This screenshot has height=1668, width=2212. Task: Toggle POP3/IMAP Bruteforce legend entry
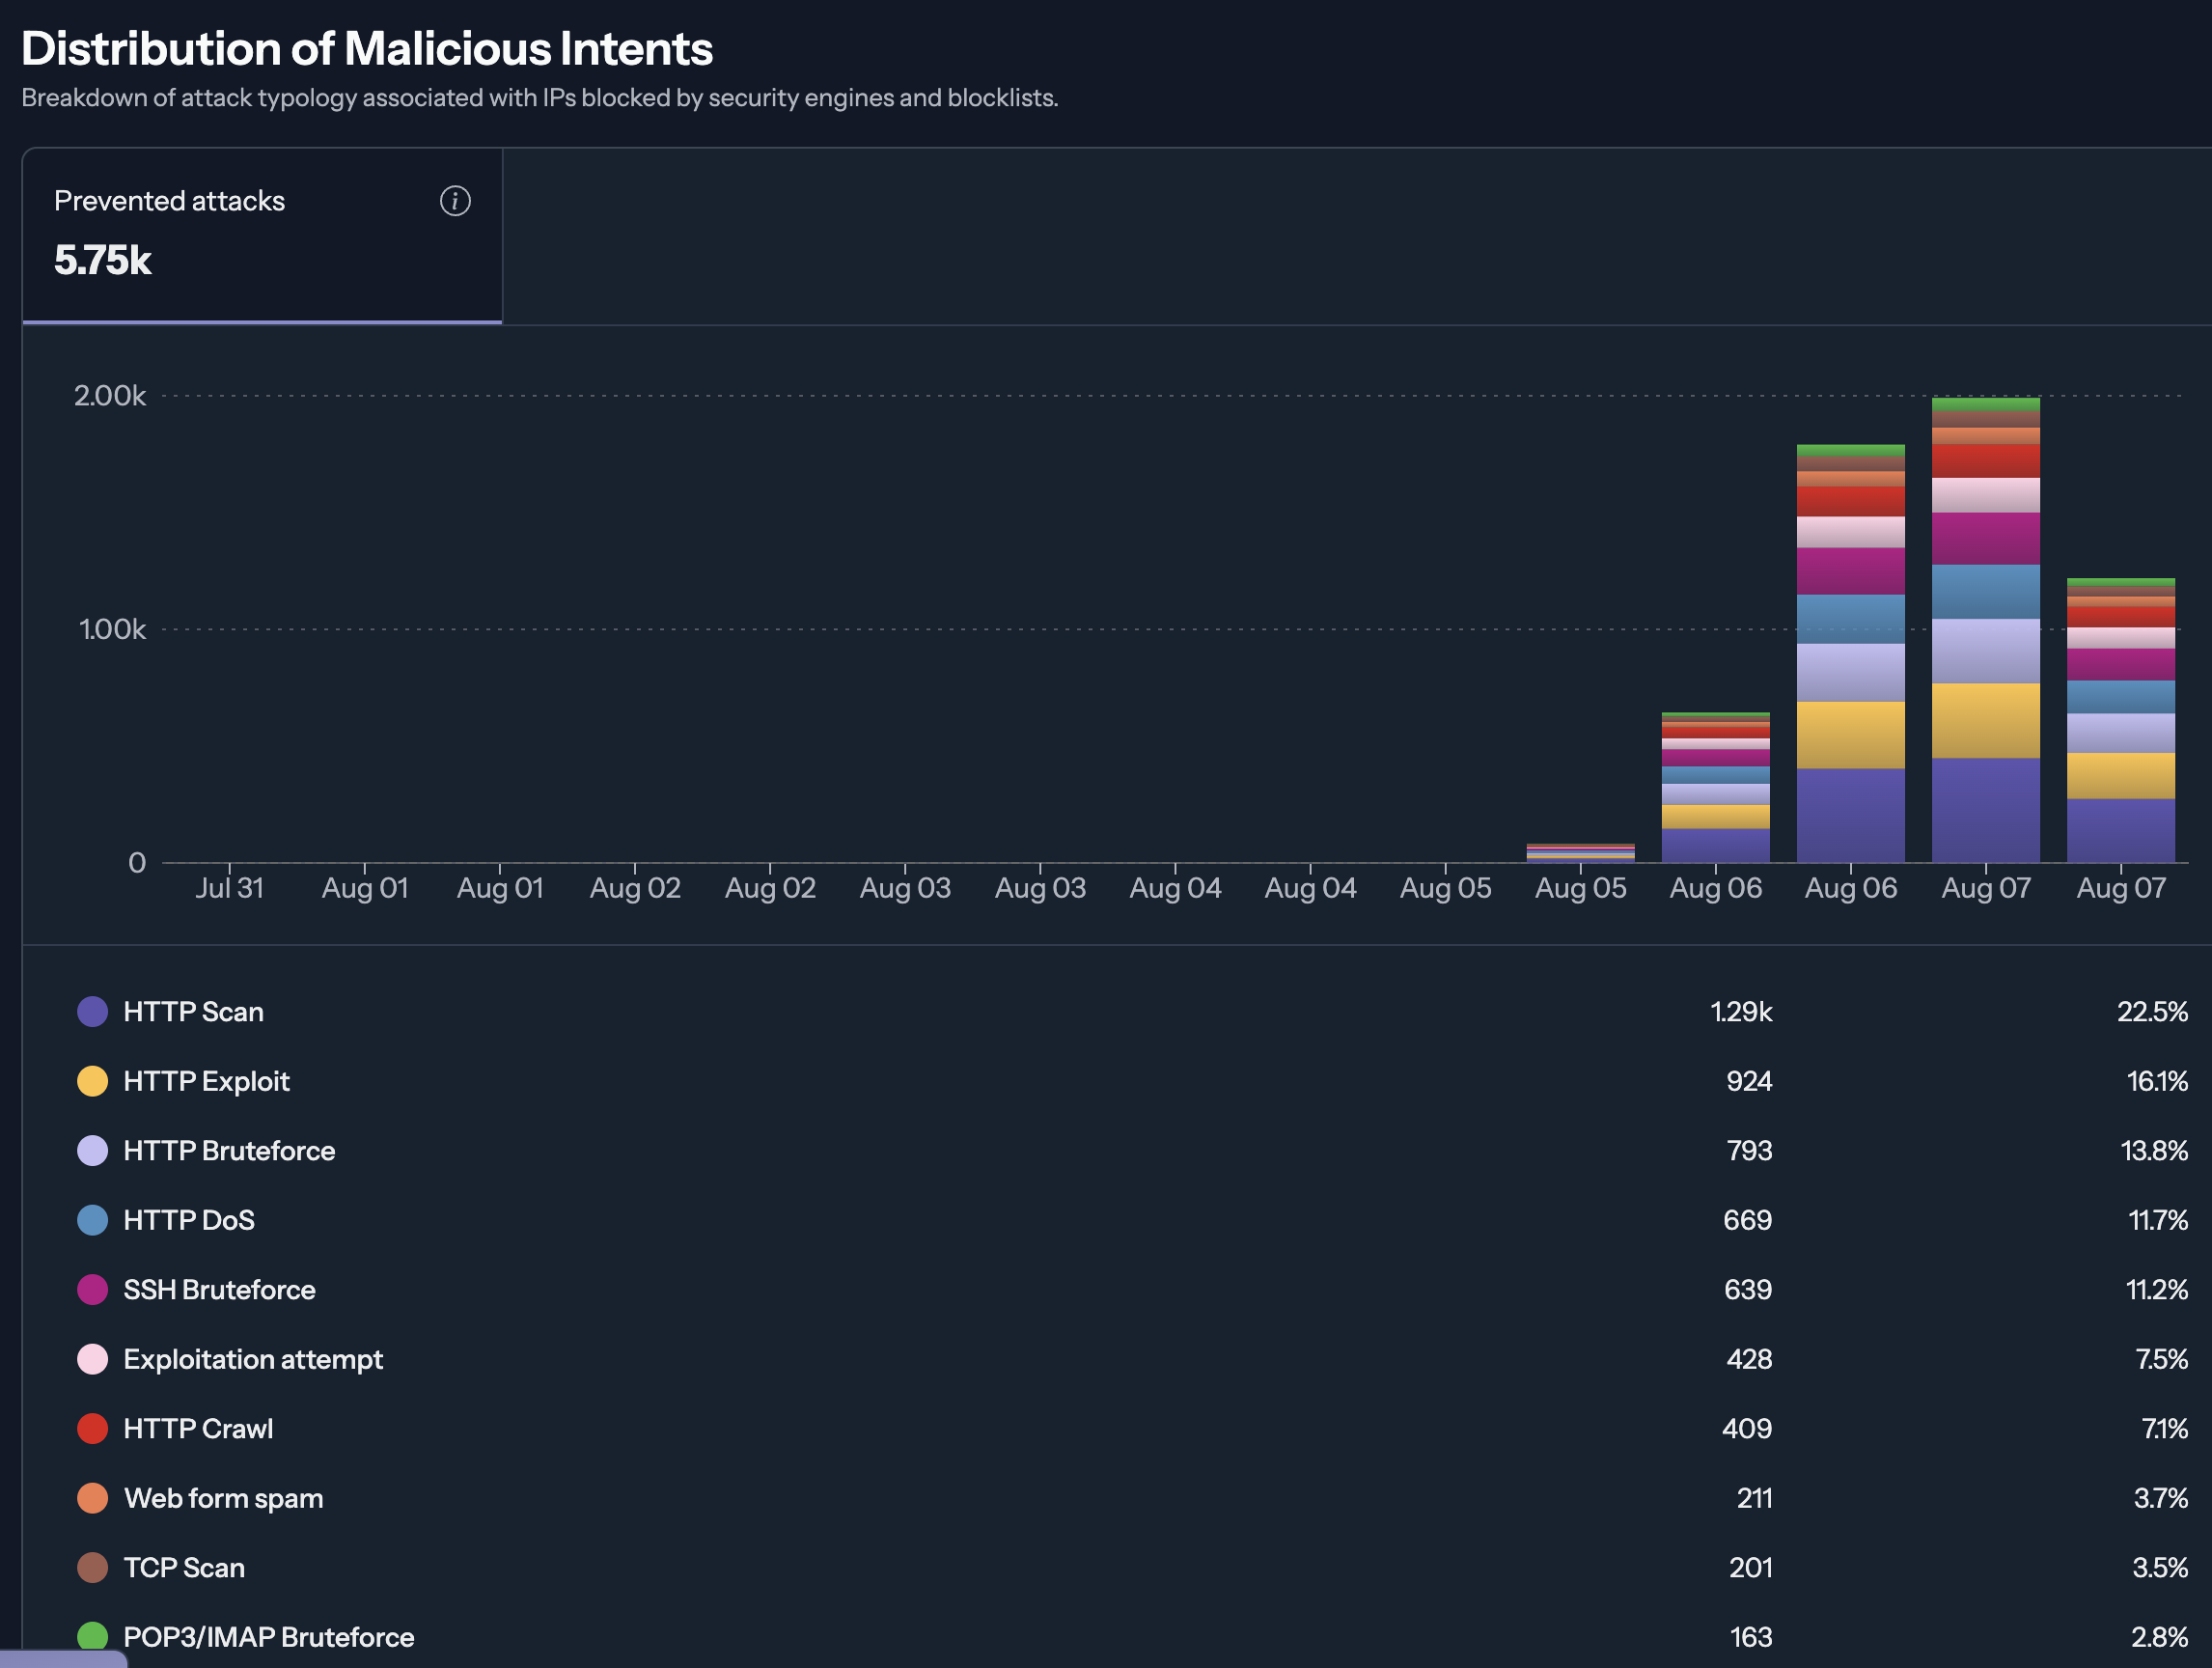pos(268,1637)
